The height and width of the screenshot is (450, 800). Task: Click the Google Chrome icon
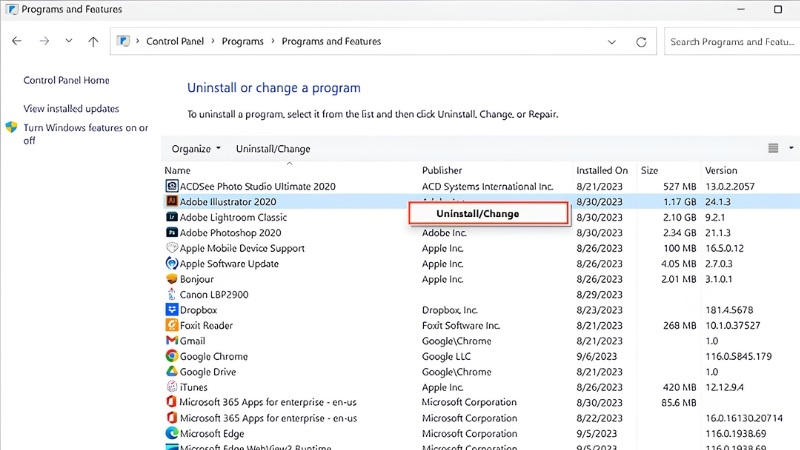[172, 356]
